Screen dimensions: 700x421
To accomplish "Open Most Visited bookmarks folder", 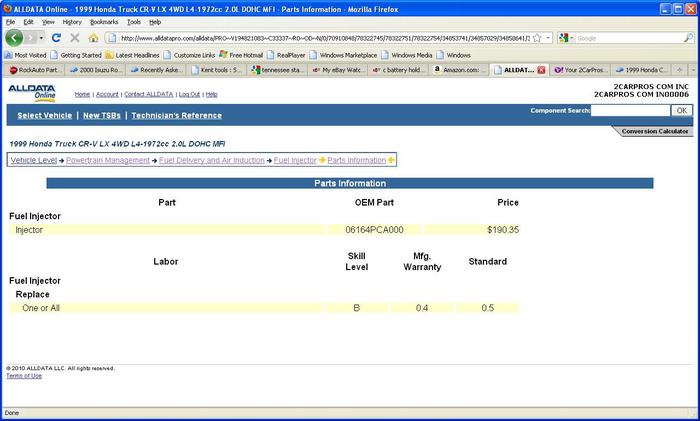I will (25, 55).
